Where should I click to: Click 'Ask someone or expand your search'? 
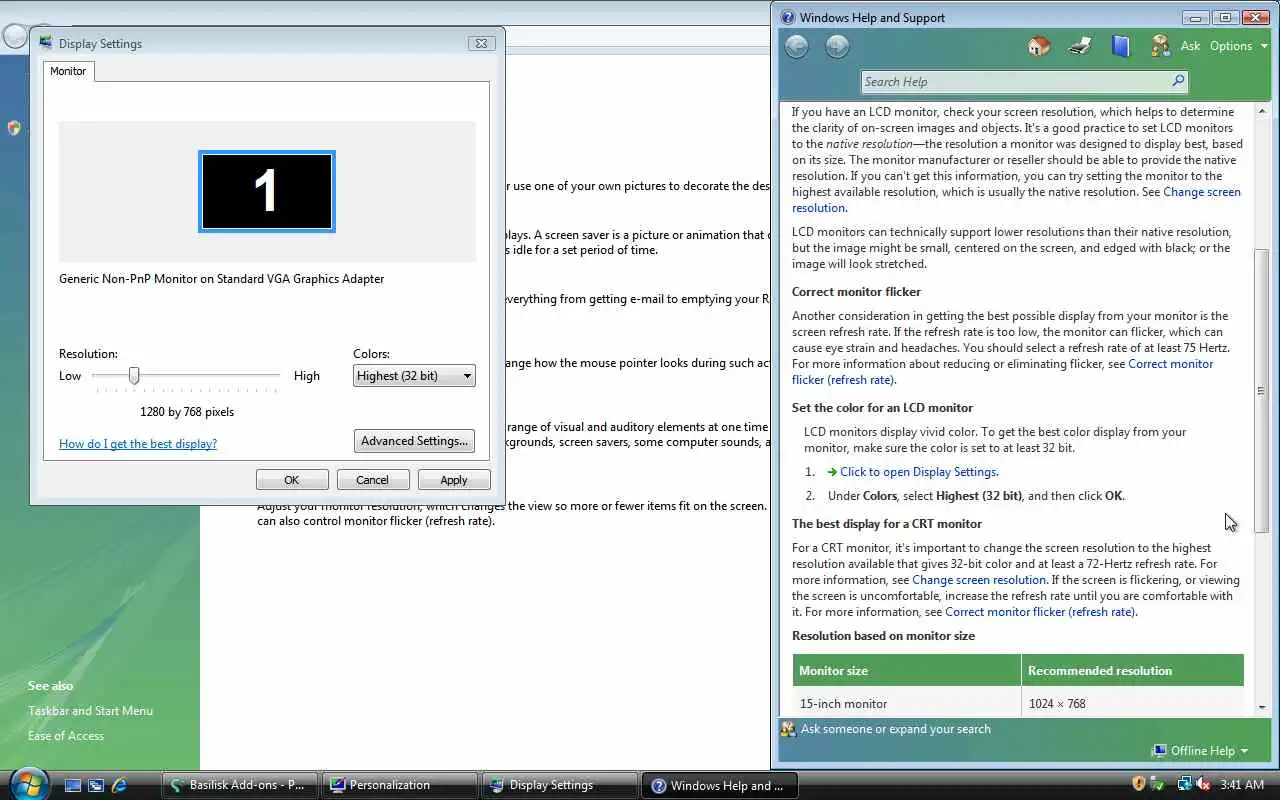[896, 729]
